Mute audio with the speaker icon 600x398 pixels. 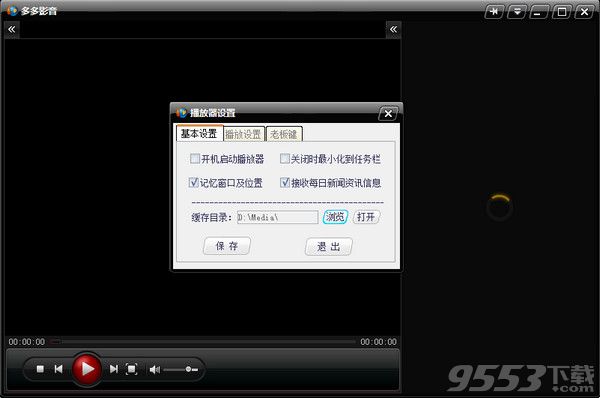155,369
